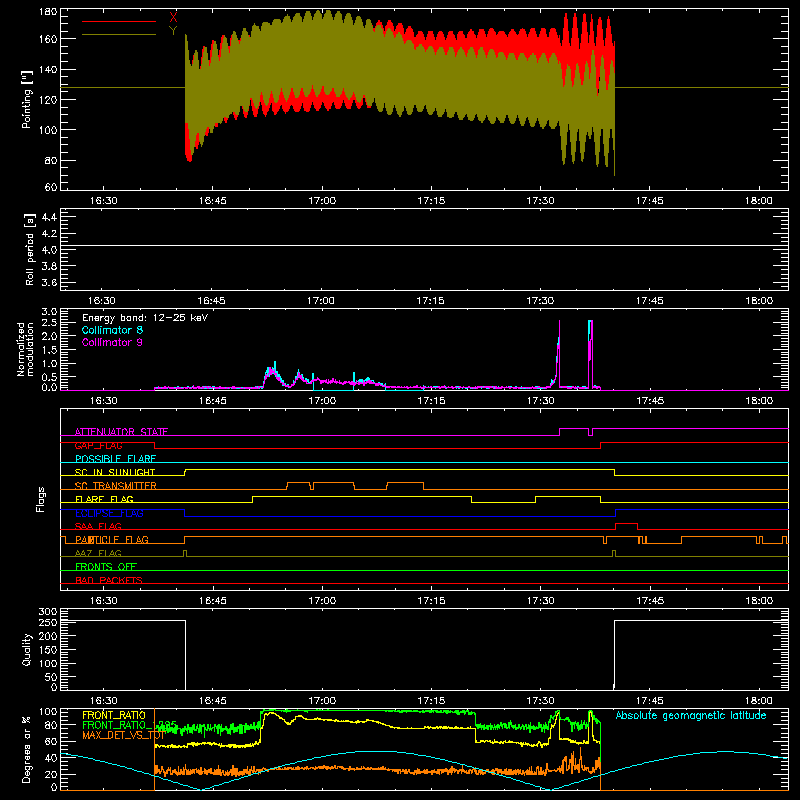Click the ATTENUATOR_STATE flag label
The width and height of the screenshot is (800, 800).
[121, 432]
